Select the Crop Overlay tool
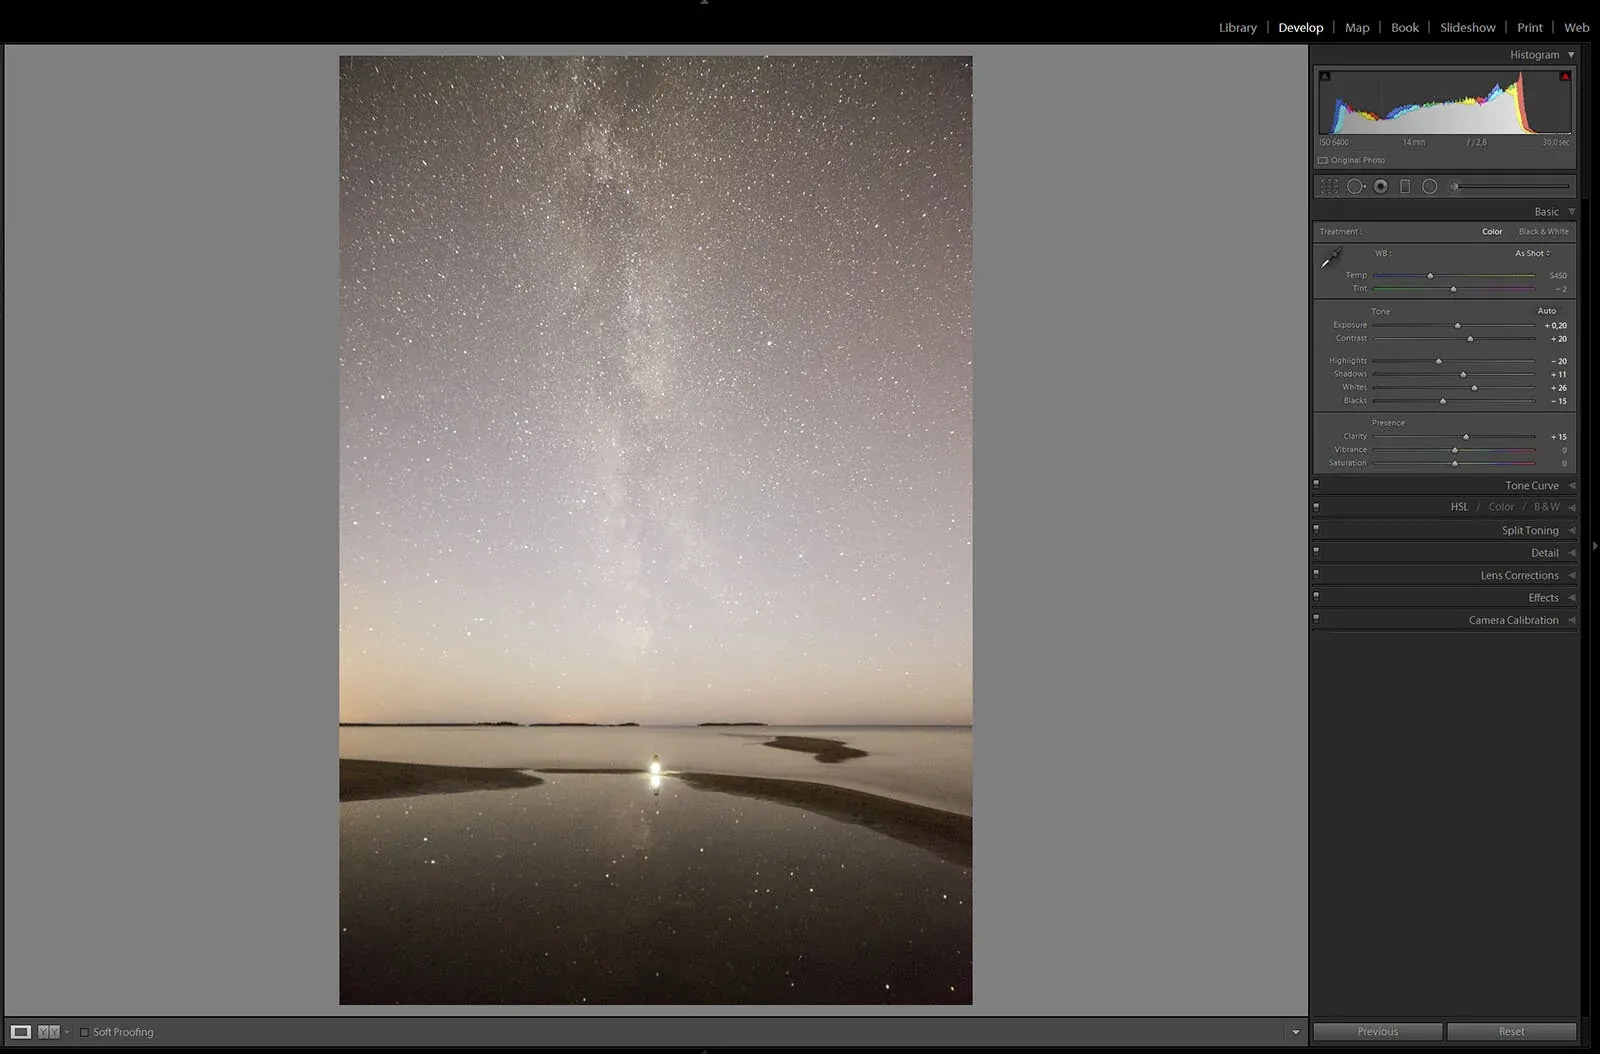This screenshot has width=1600, height=1054. (1329, 186)
